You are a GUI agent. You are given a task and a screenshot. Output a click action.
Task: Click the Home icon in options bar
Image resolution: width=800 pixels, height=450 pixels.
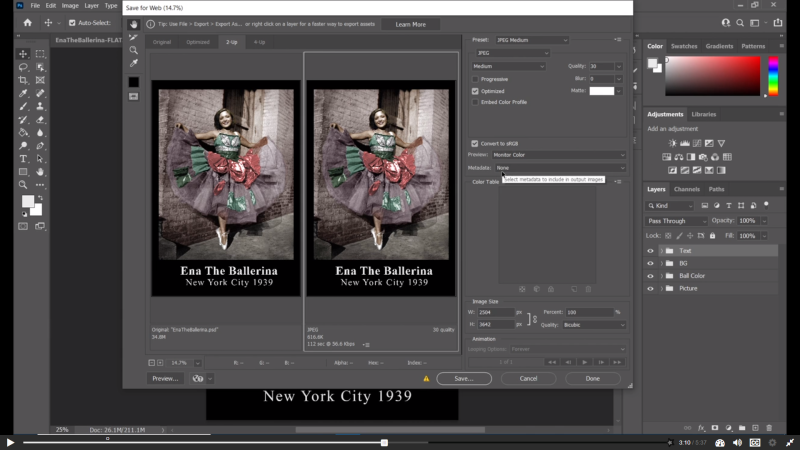pos(28,22)
